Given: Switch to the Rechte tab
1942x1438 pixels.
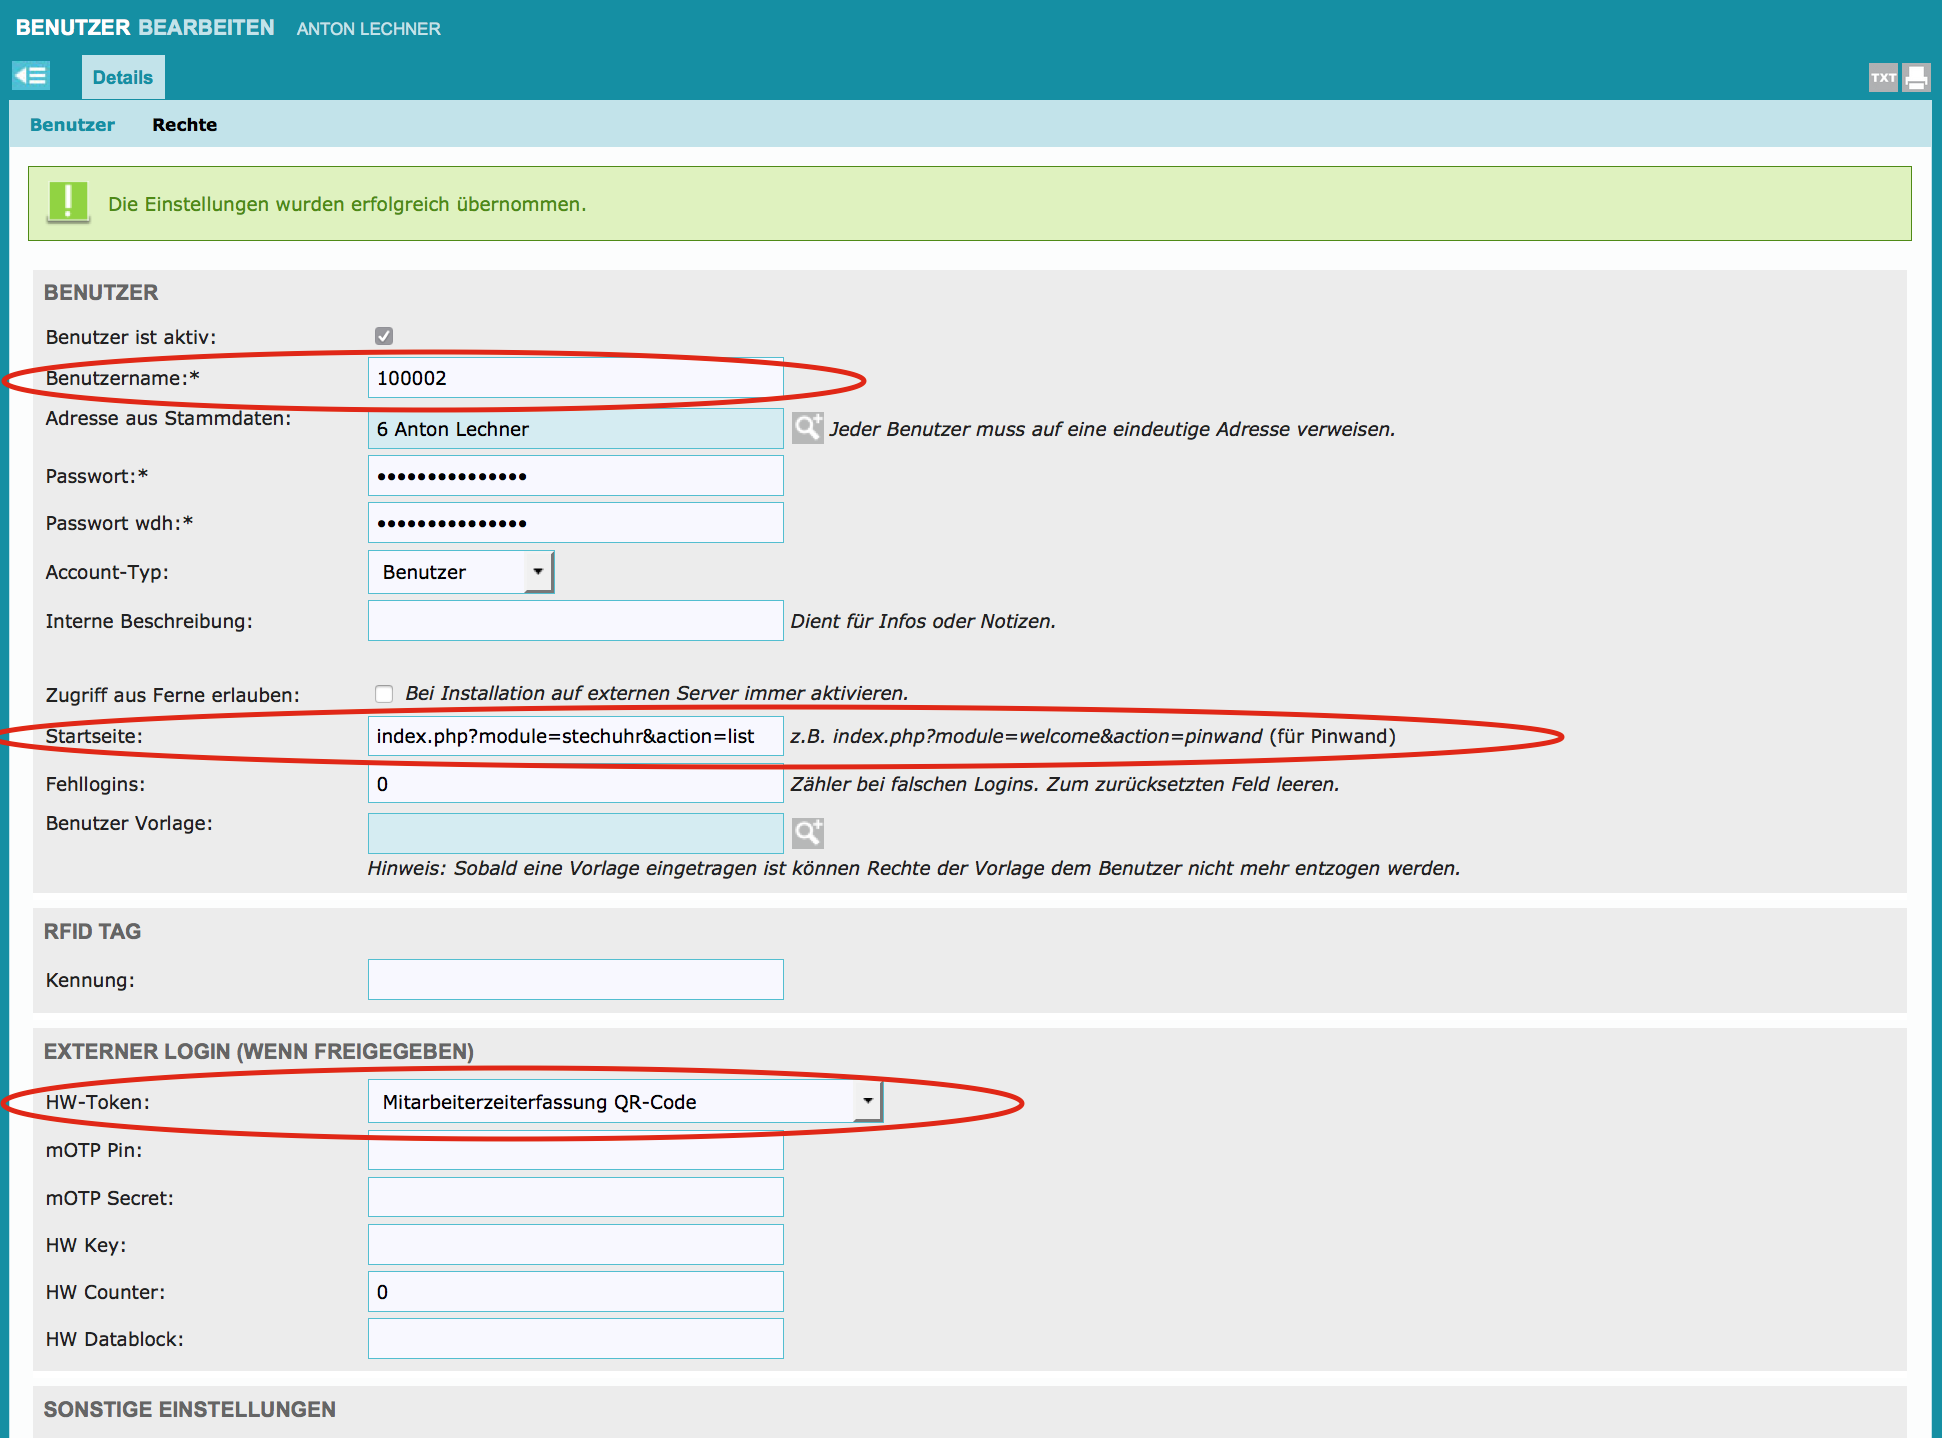Looking at the screenshot, I should point(184,125).
